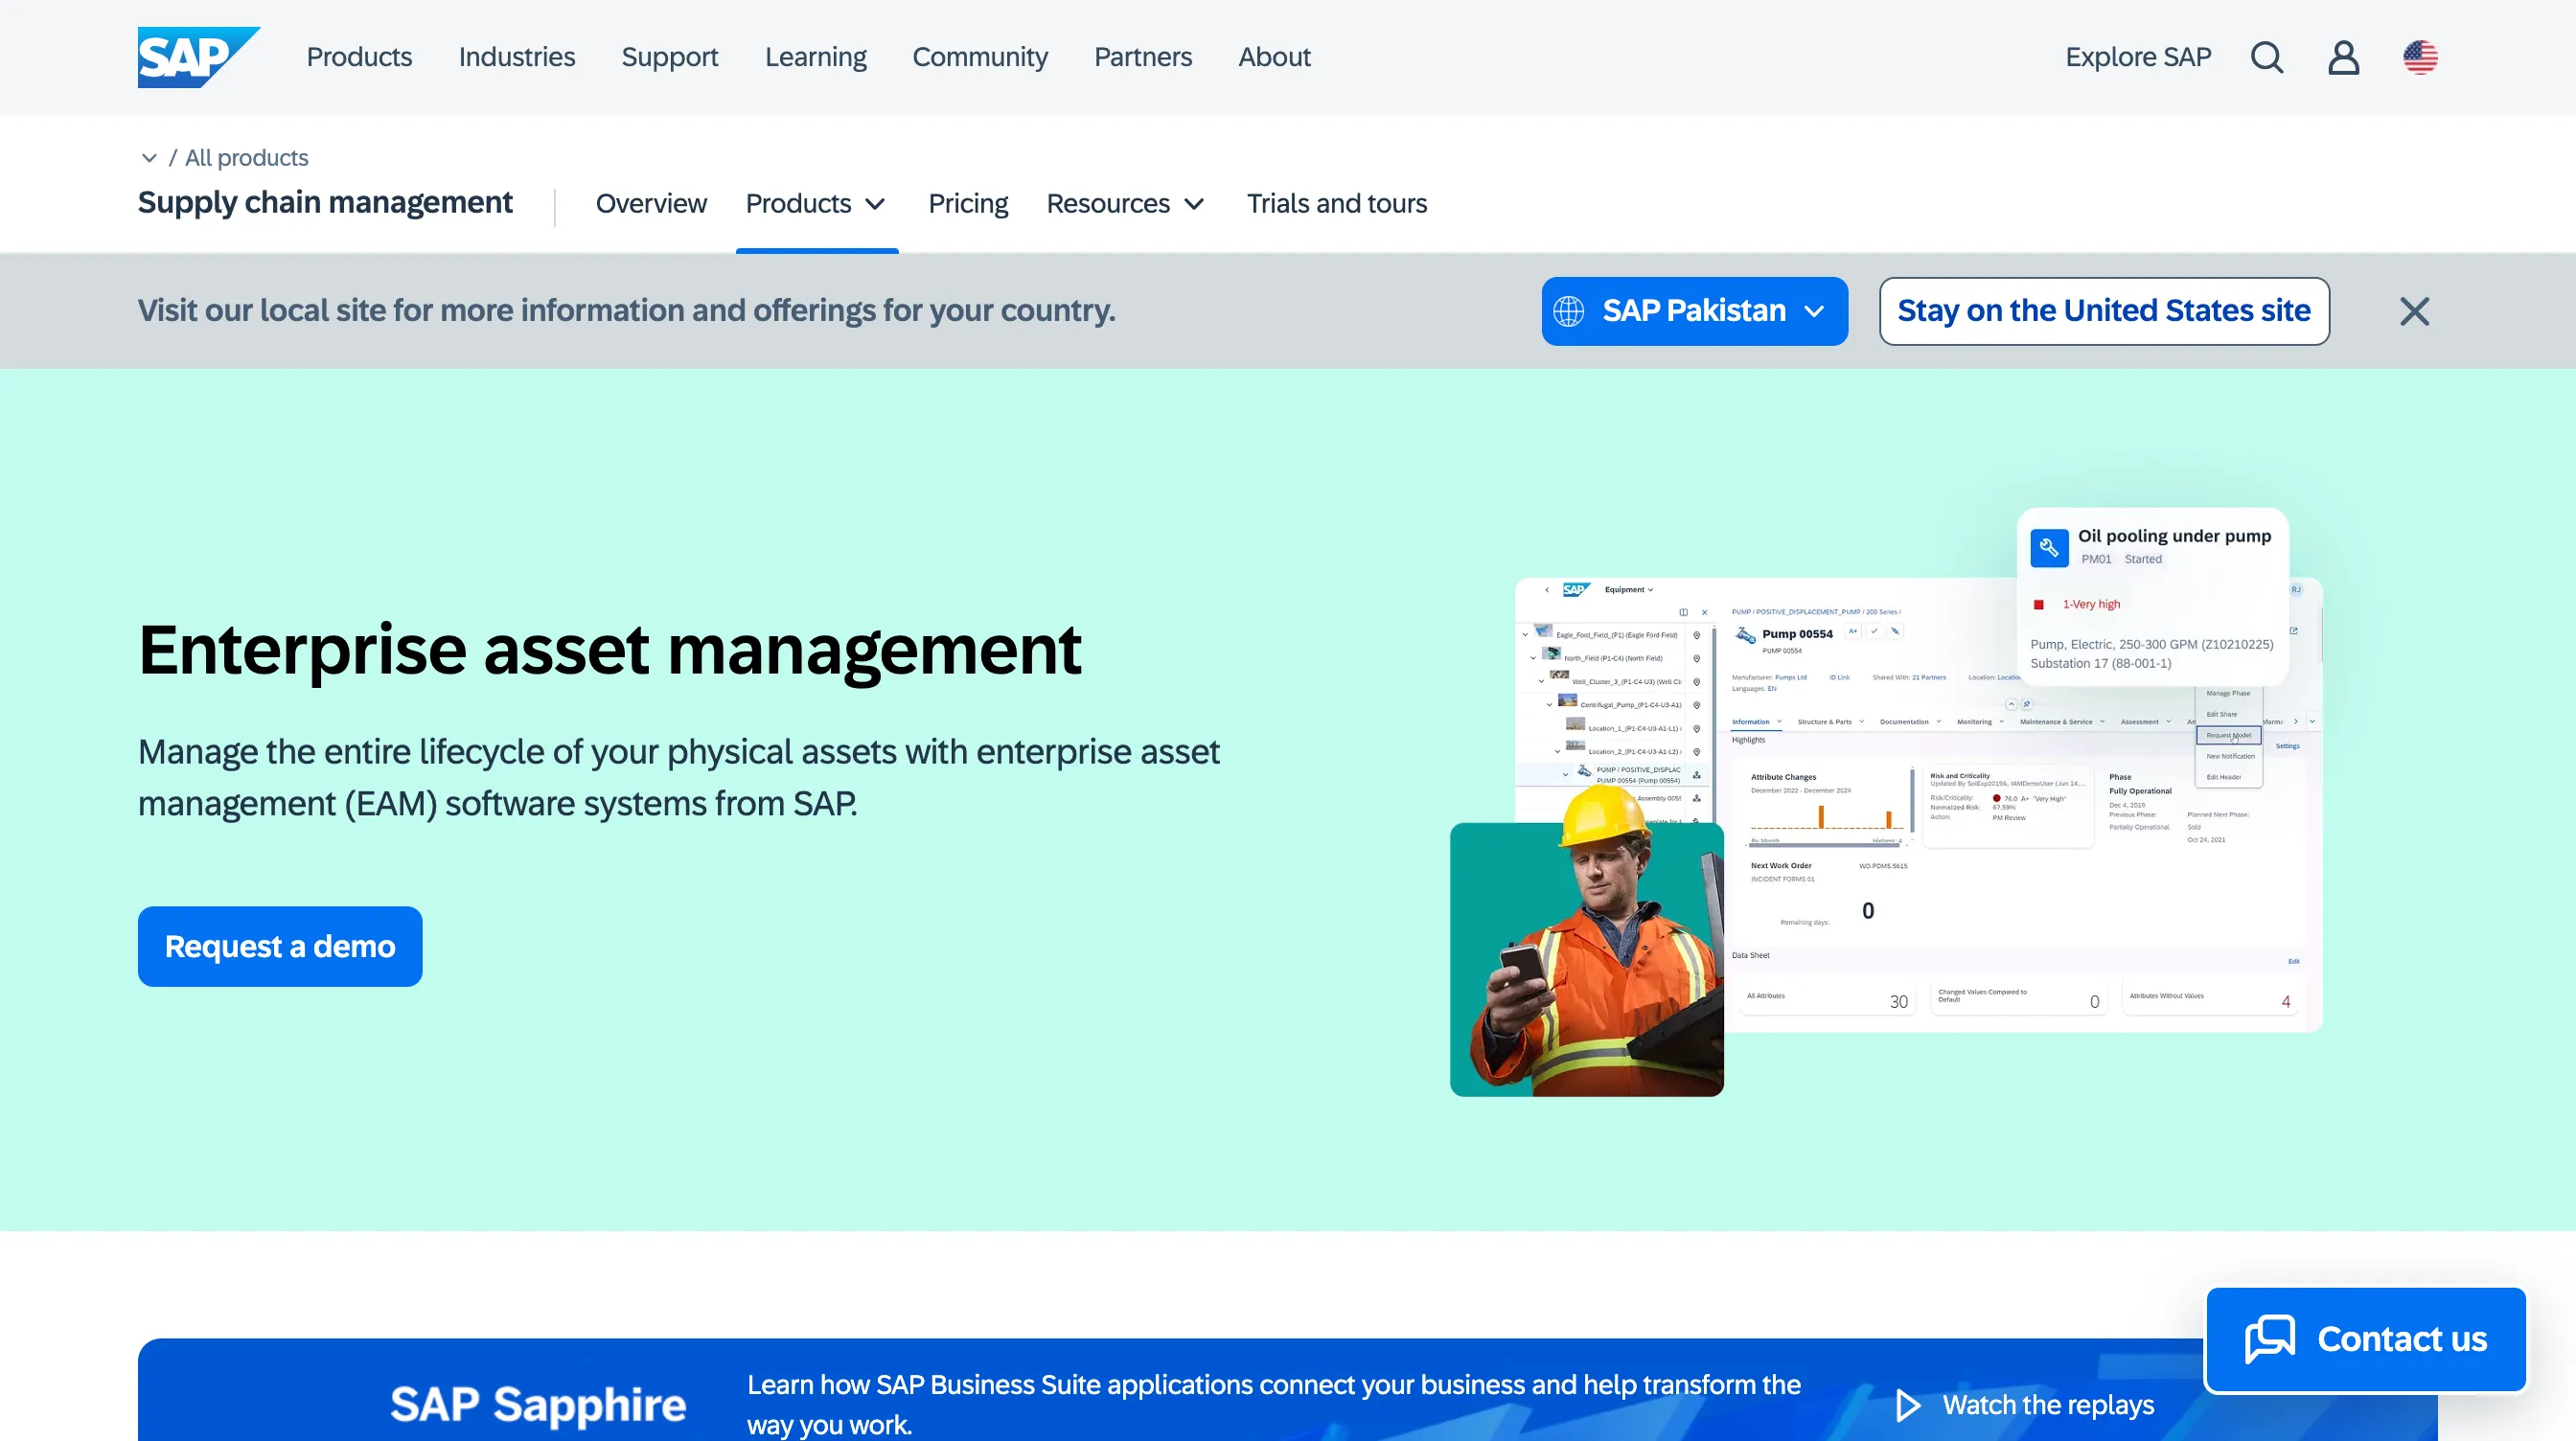Viewport: 2576px width, 1441px height.
Task: Click the Request a demo button
Action: (x=280, y=946)
